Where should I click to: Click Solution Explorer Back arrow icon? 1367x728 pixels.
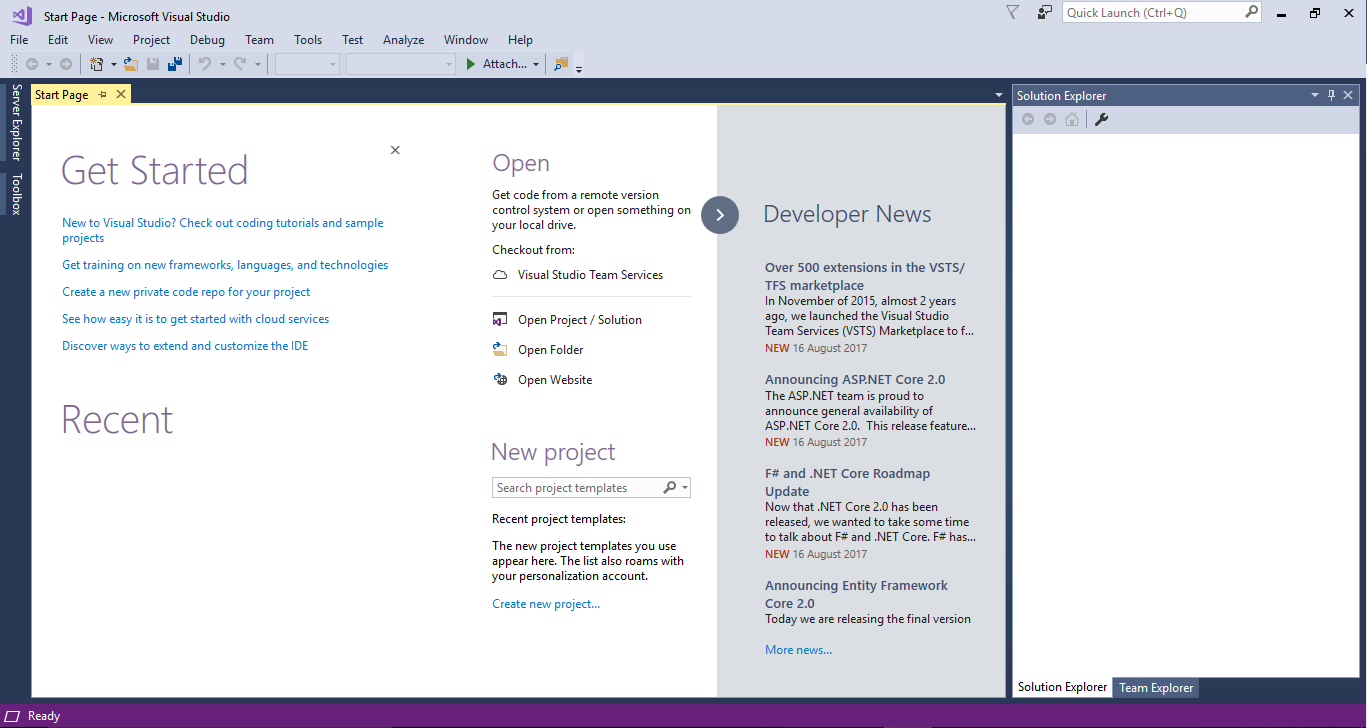pos(1027,120)
